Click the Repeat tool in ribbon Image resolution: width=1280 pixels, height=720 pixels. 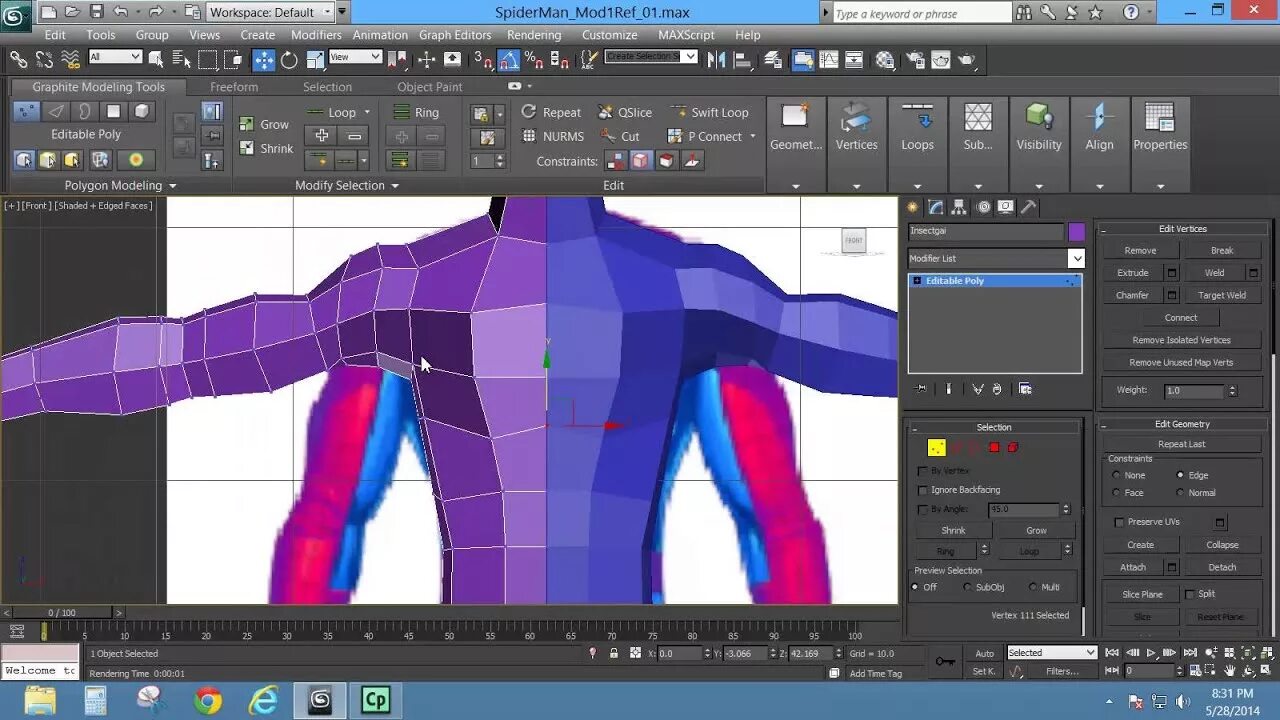pyautogui.click(x=551, y=112)
